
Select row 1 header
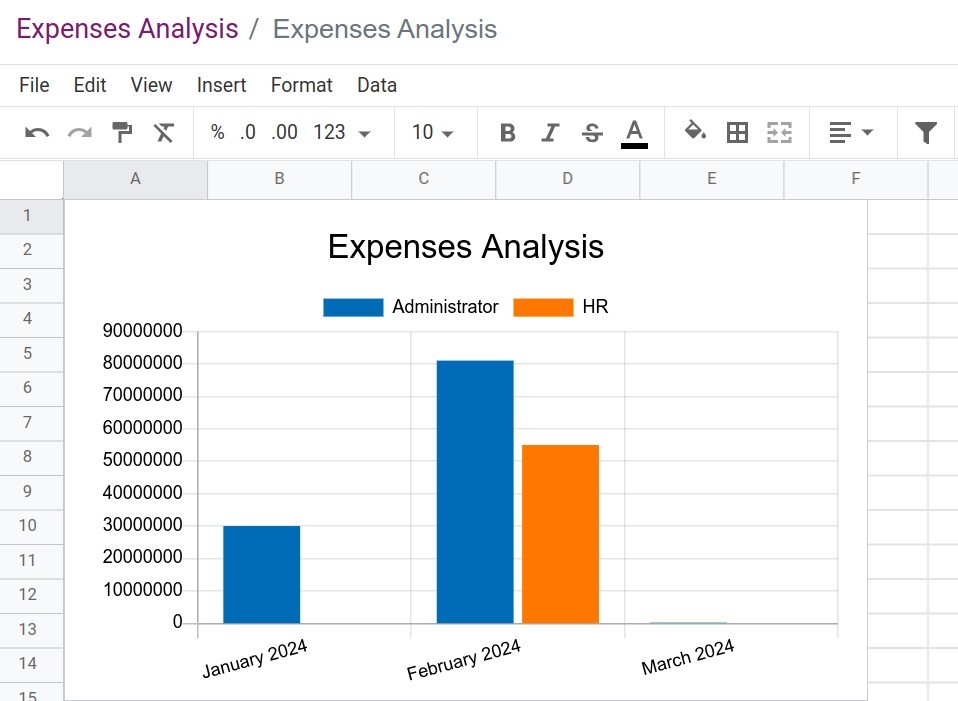(x=31, y=216)
